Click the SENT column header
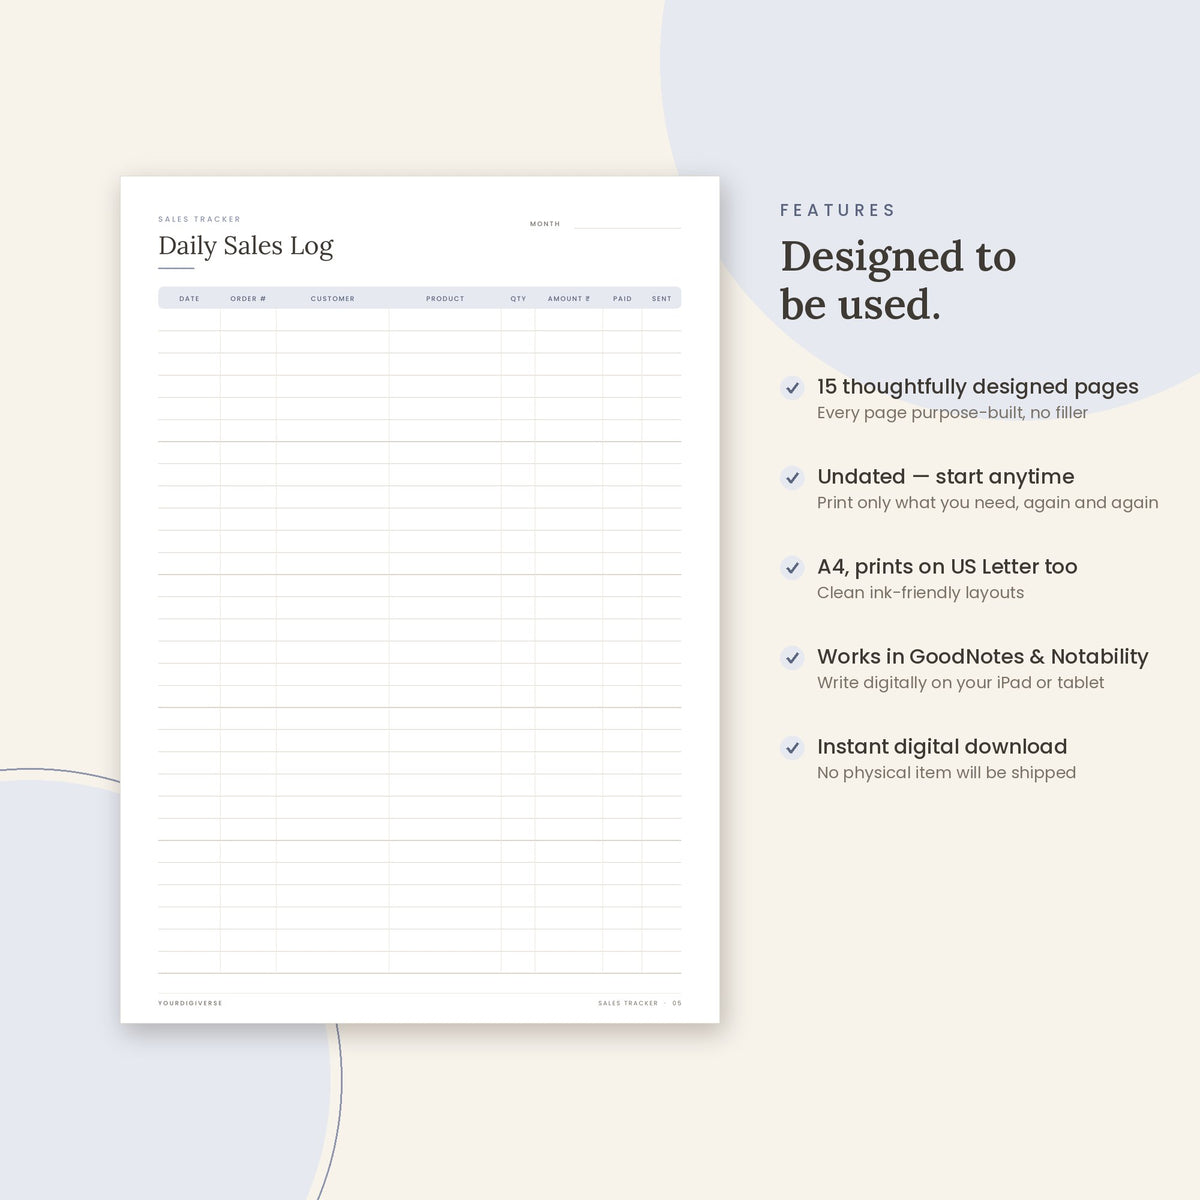Screen dimensions: 1200x1200 (661, 298)
